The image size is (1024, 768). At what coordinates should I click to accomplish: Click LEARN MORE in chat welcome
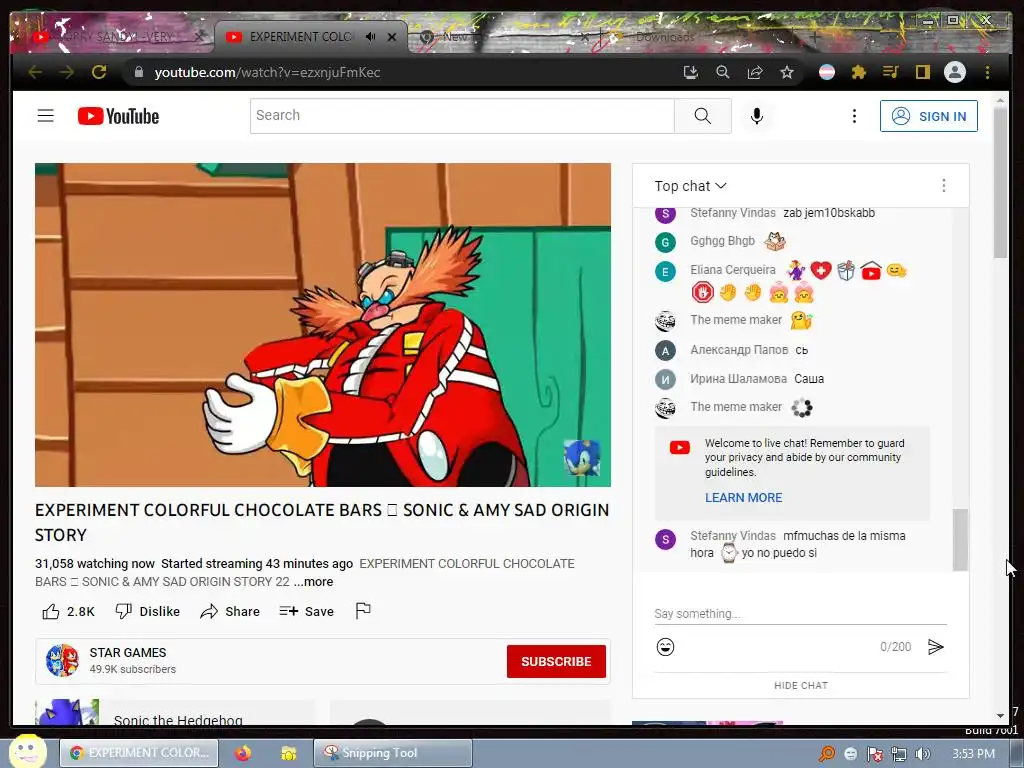[x=743, y=498]
